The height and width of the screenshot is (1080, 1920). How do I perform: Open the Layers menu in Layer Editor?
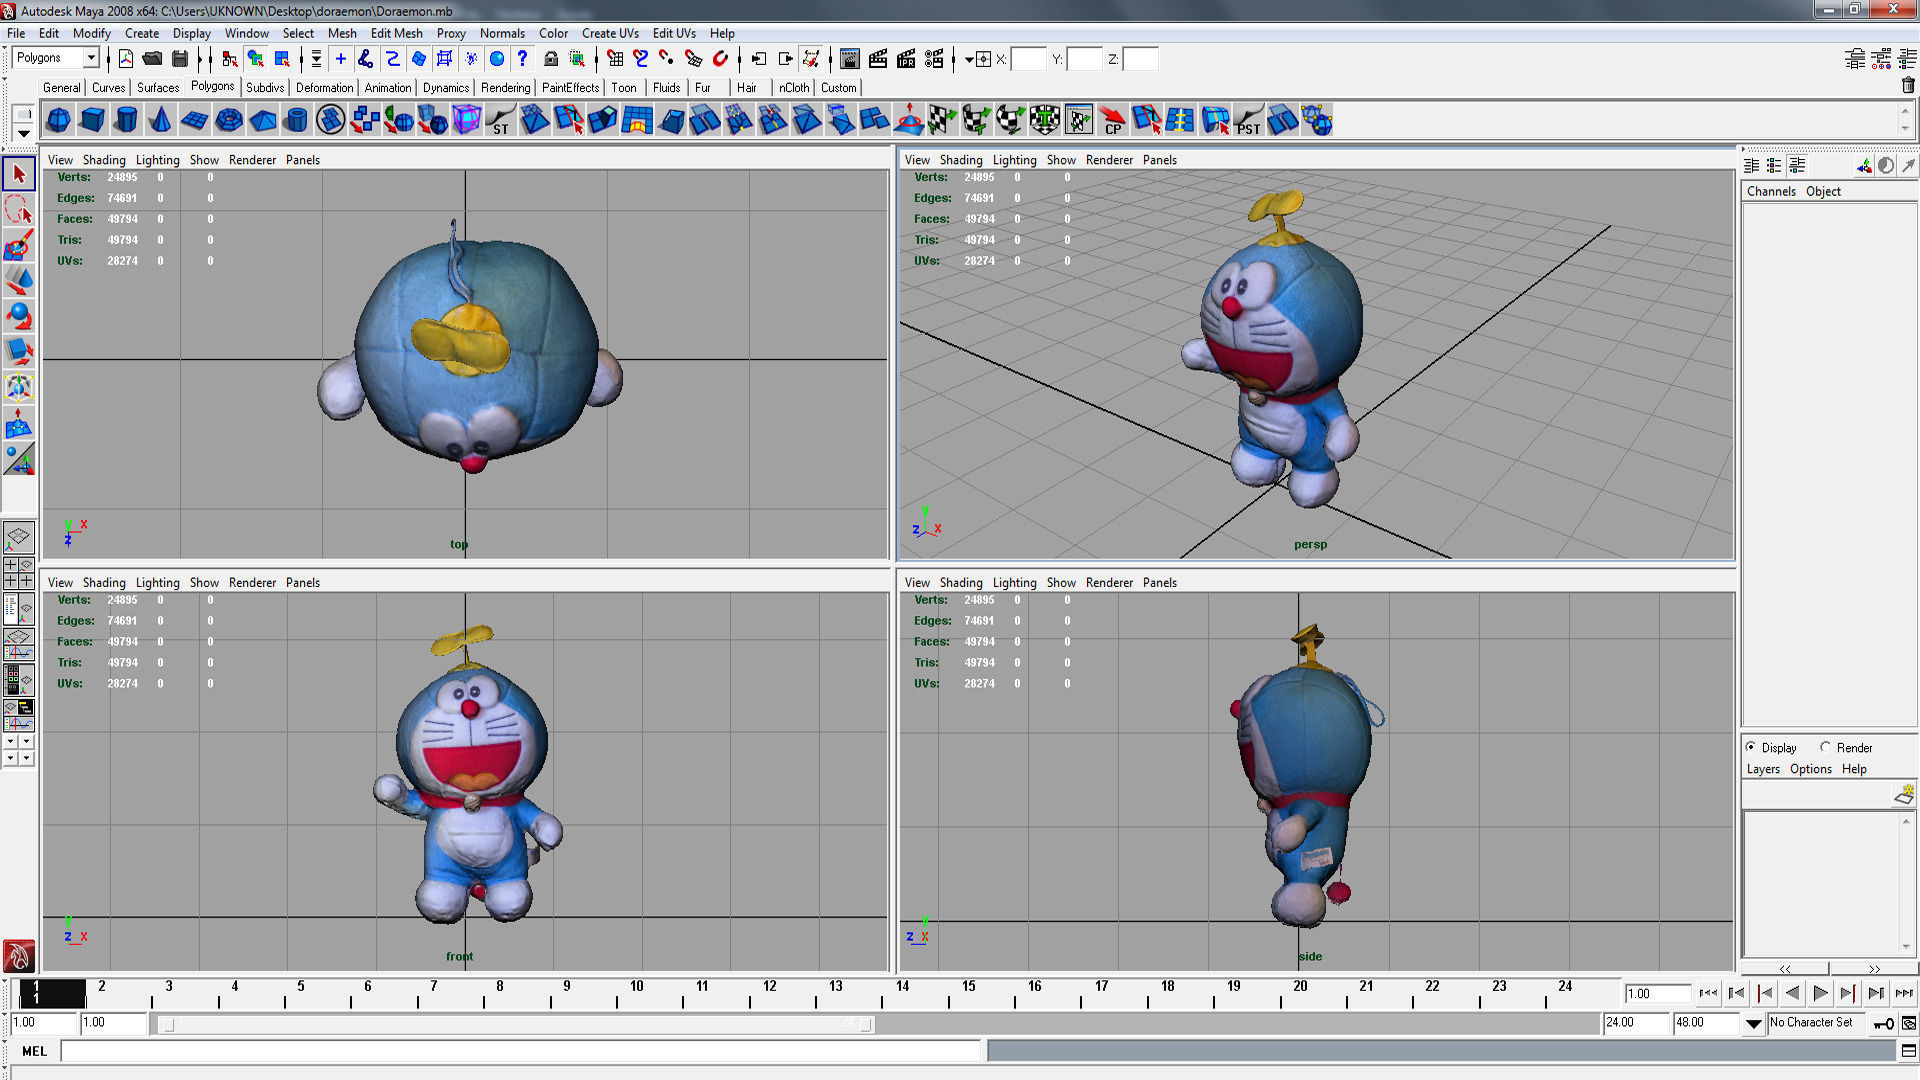(x=1763, y=770)
